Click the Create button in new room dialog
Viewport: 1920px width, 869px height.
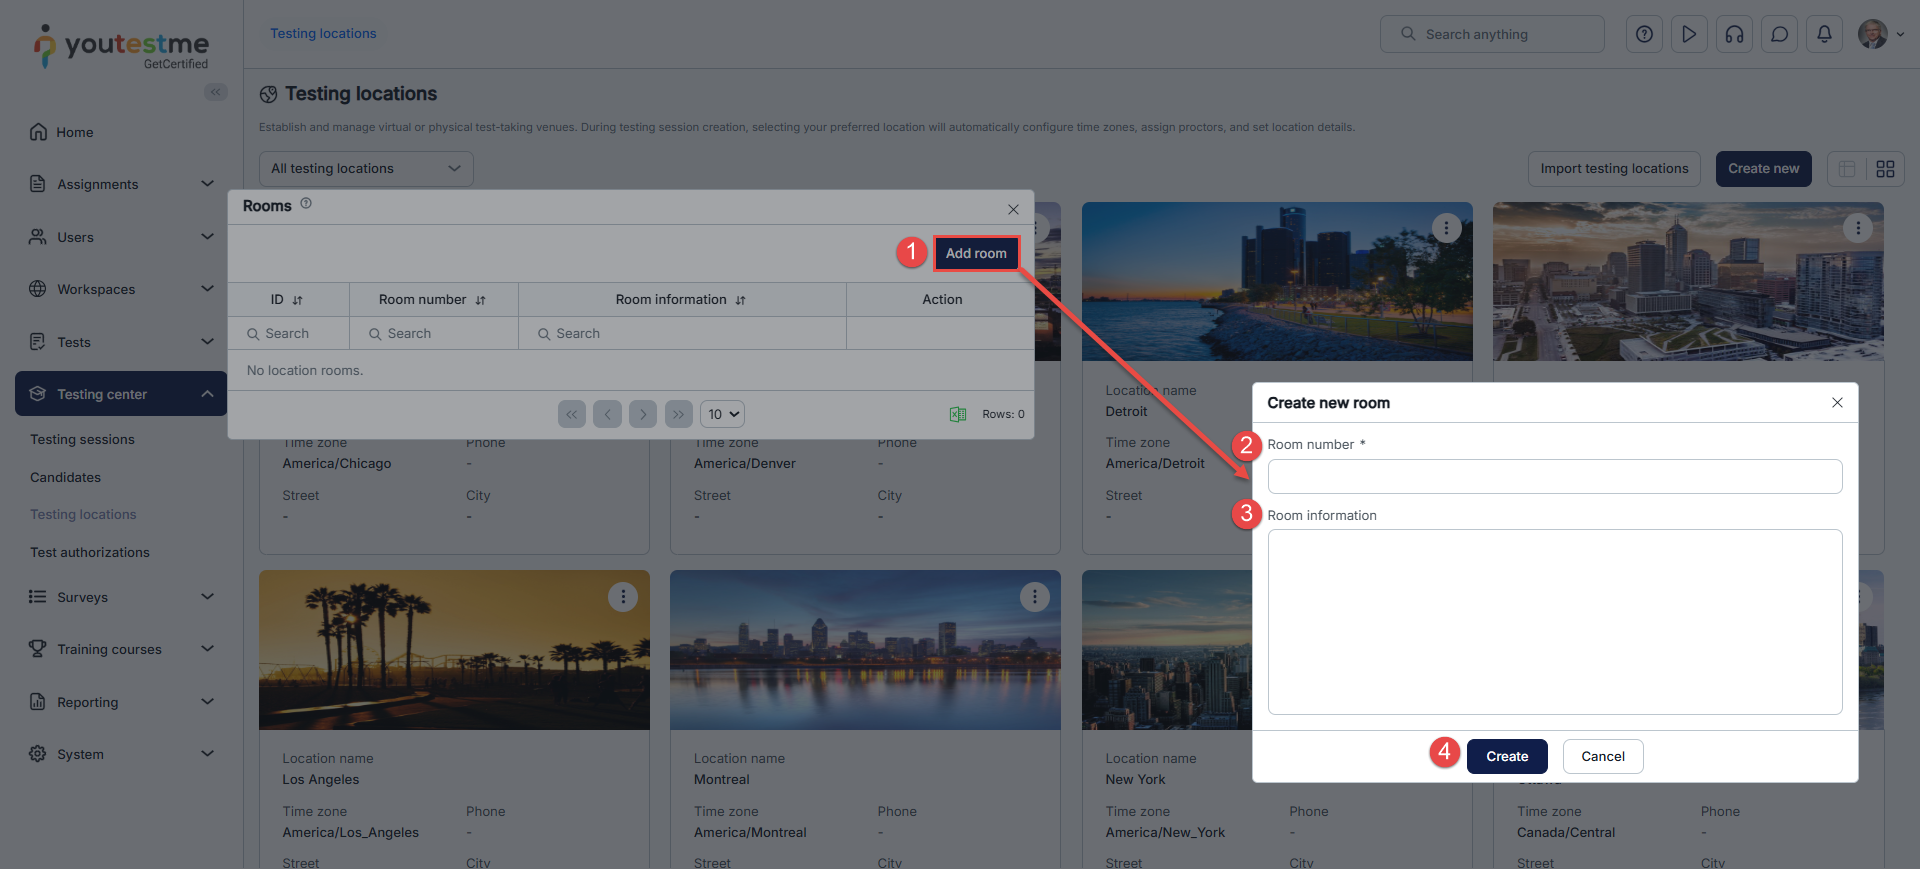[x=1506, y=756]
